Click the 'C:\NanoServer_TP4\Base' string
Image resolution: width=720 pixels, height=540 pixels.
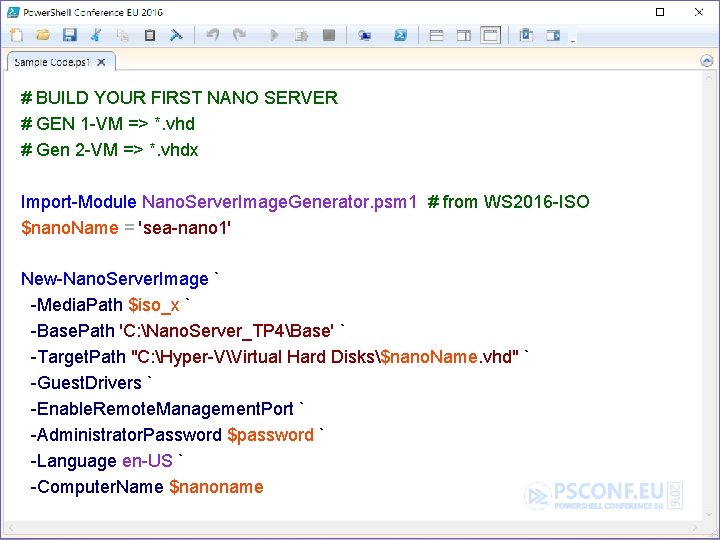tap(227, 331)
